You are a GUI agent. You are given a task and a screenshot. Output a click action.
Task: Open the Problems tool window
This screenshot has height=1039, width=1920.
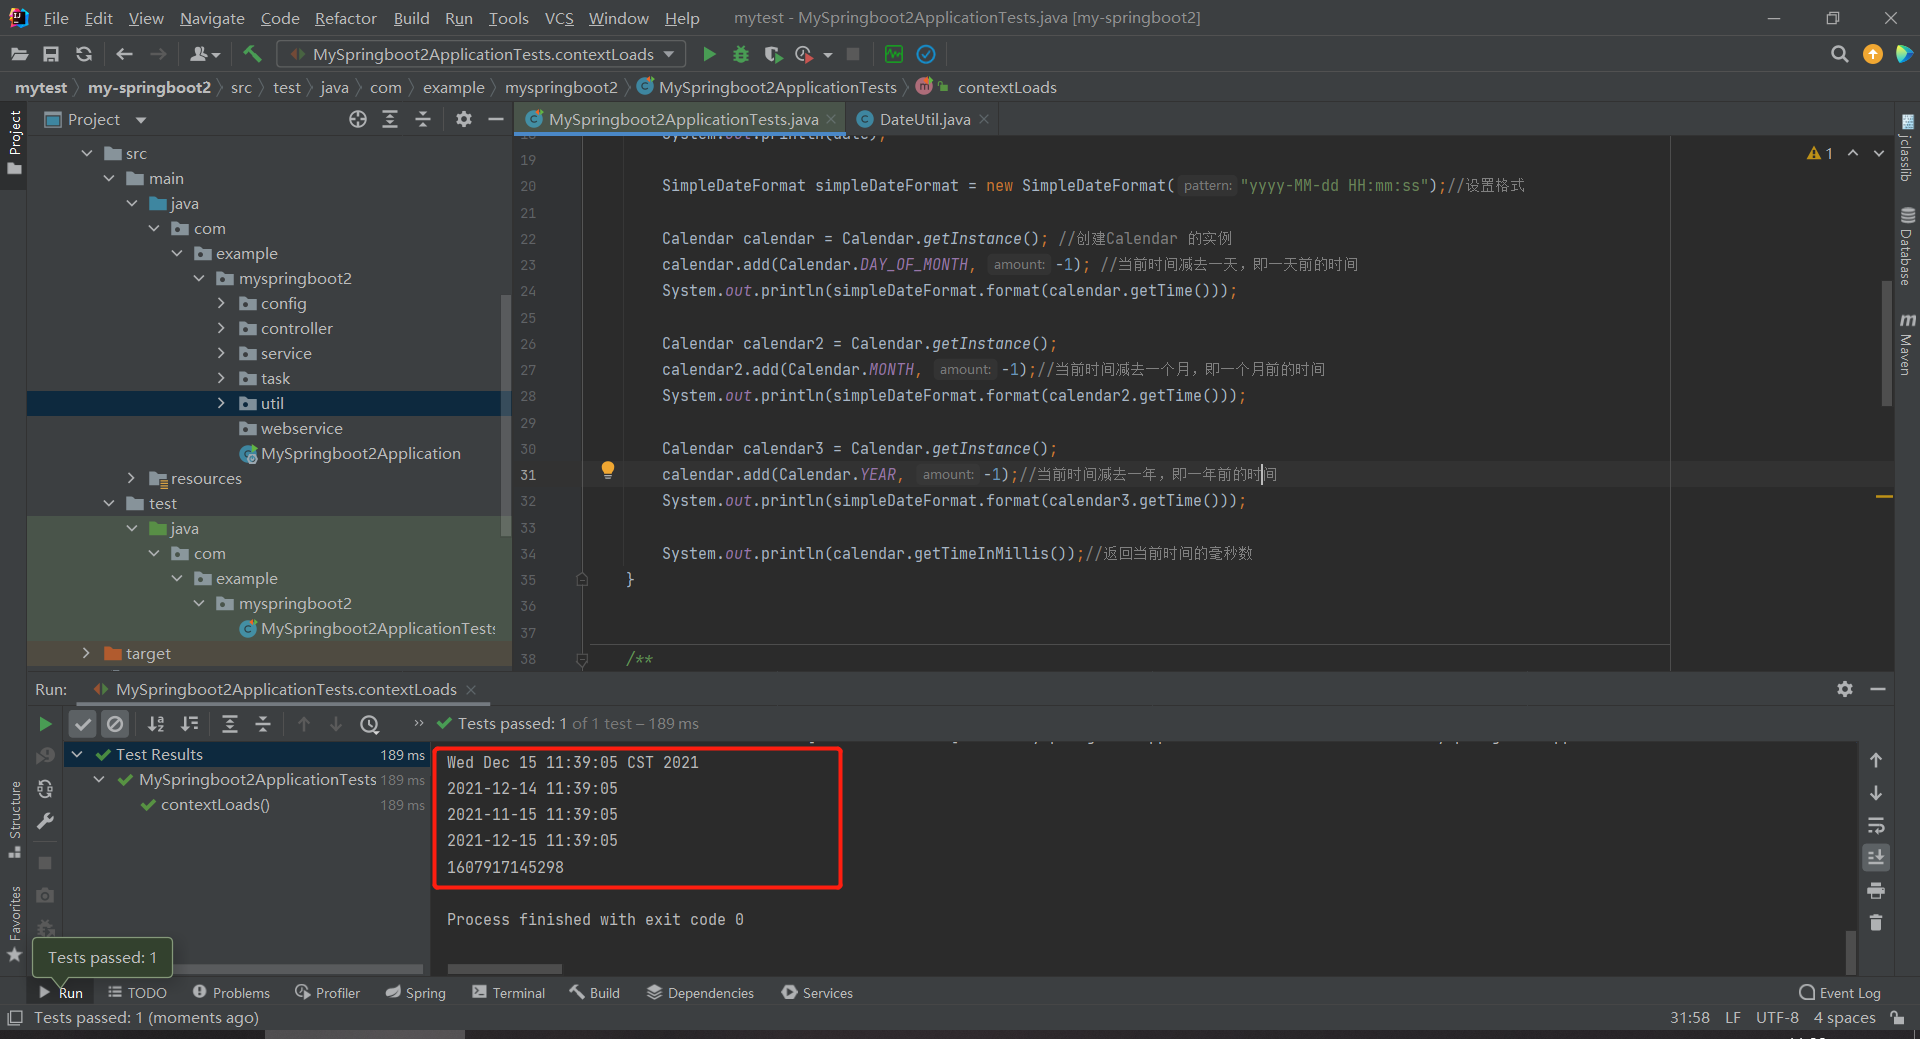pyautogui.click(x=231, y=992)
